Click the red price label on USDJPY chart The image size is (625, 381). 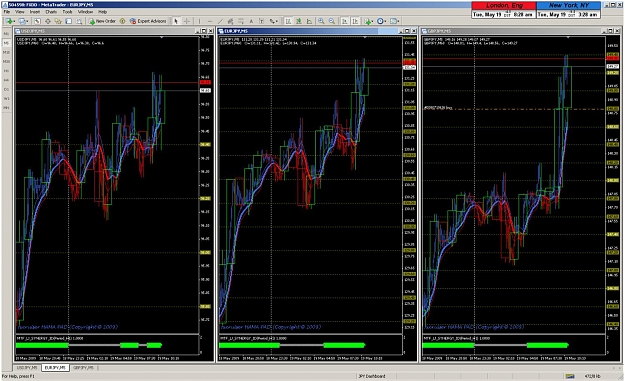click(205, 82)
